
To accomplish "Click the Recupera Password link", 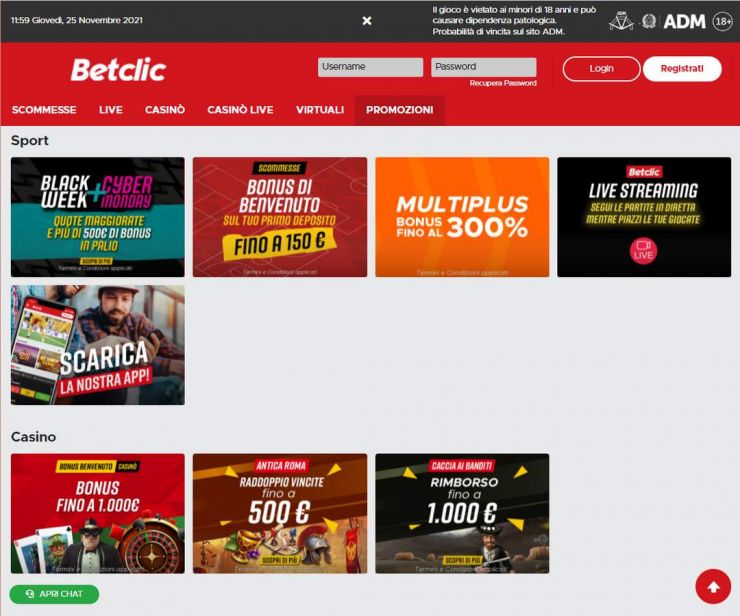I will [x=503, y=83].
